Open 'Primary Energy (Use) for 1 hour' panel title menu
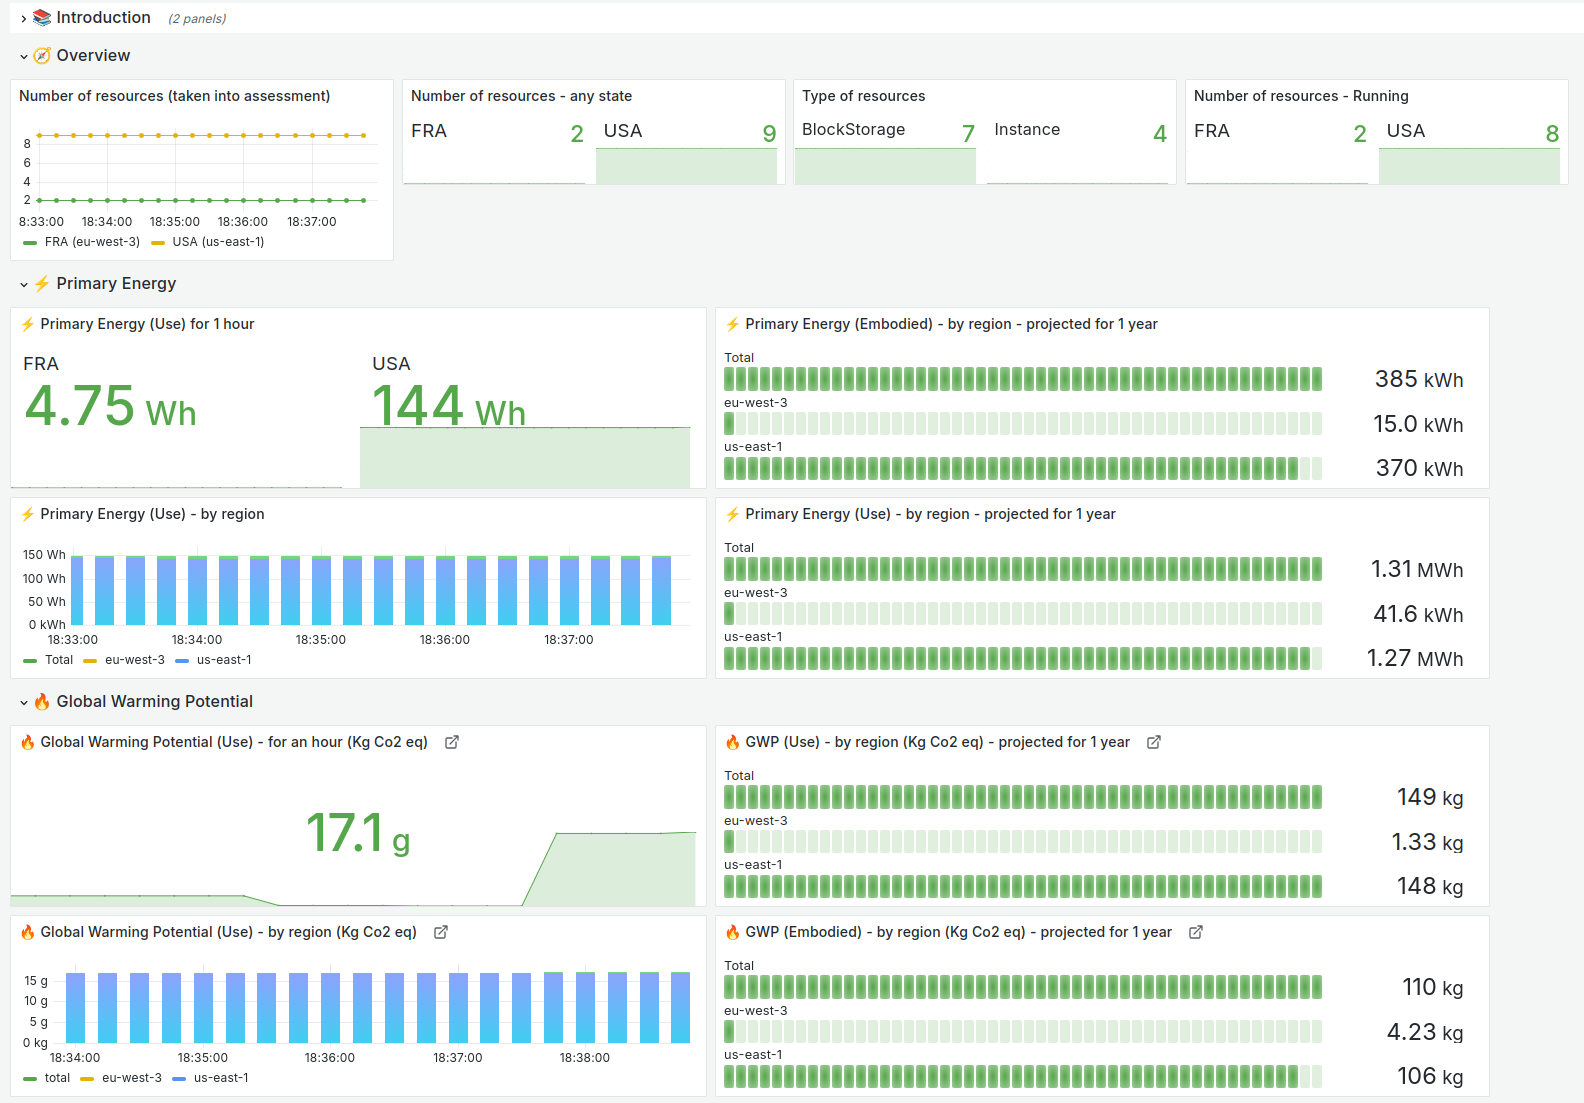The width and height of the screenshot is (1584, 1103). (147, 324)
